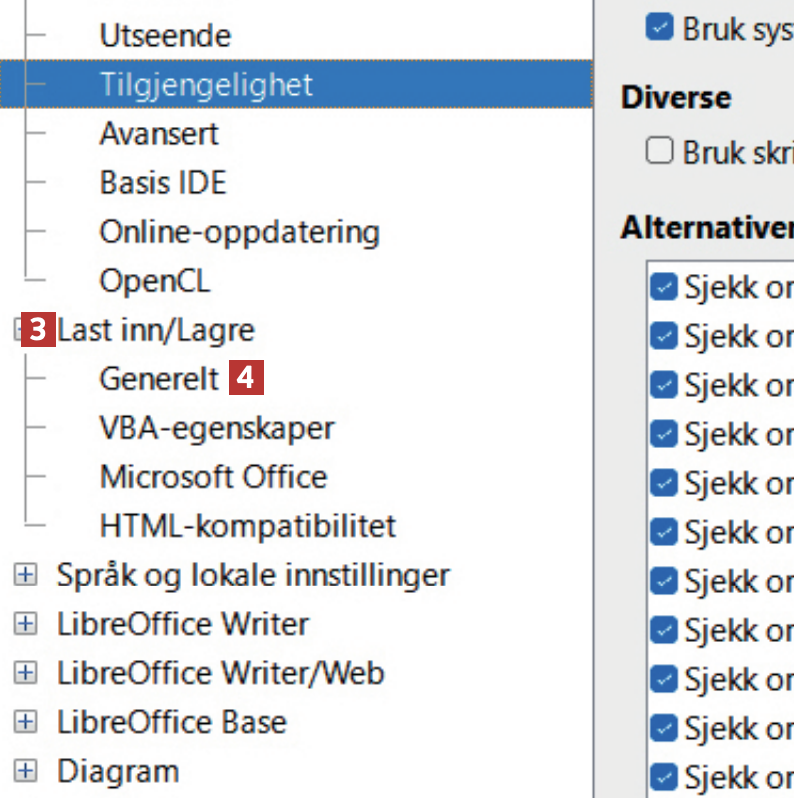Open Online-oppdatering settings

click(239, 232)
